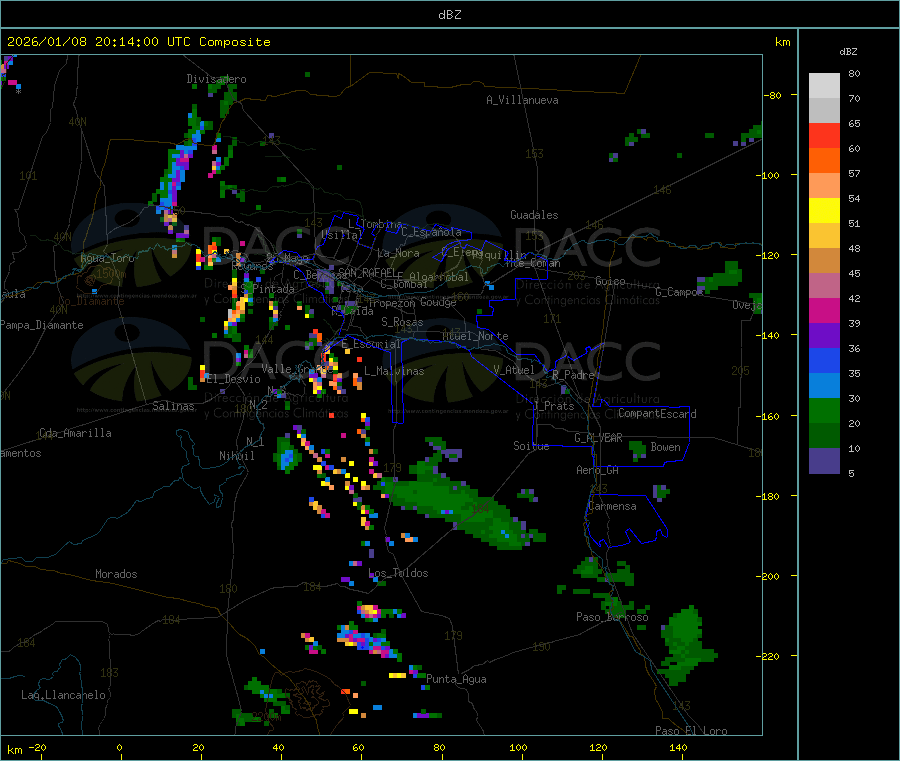Click the Divisadero map label

click(216, 79)
